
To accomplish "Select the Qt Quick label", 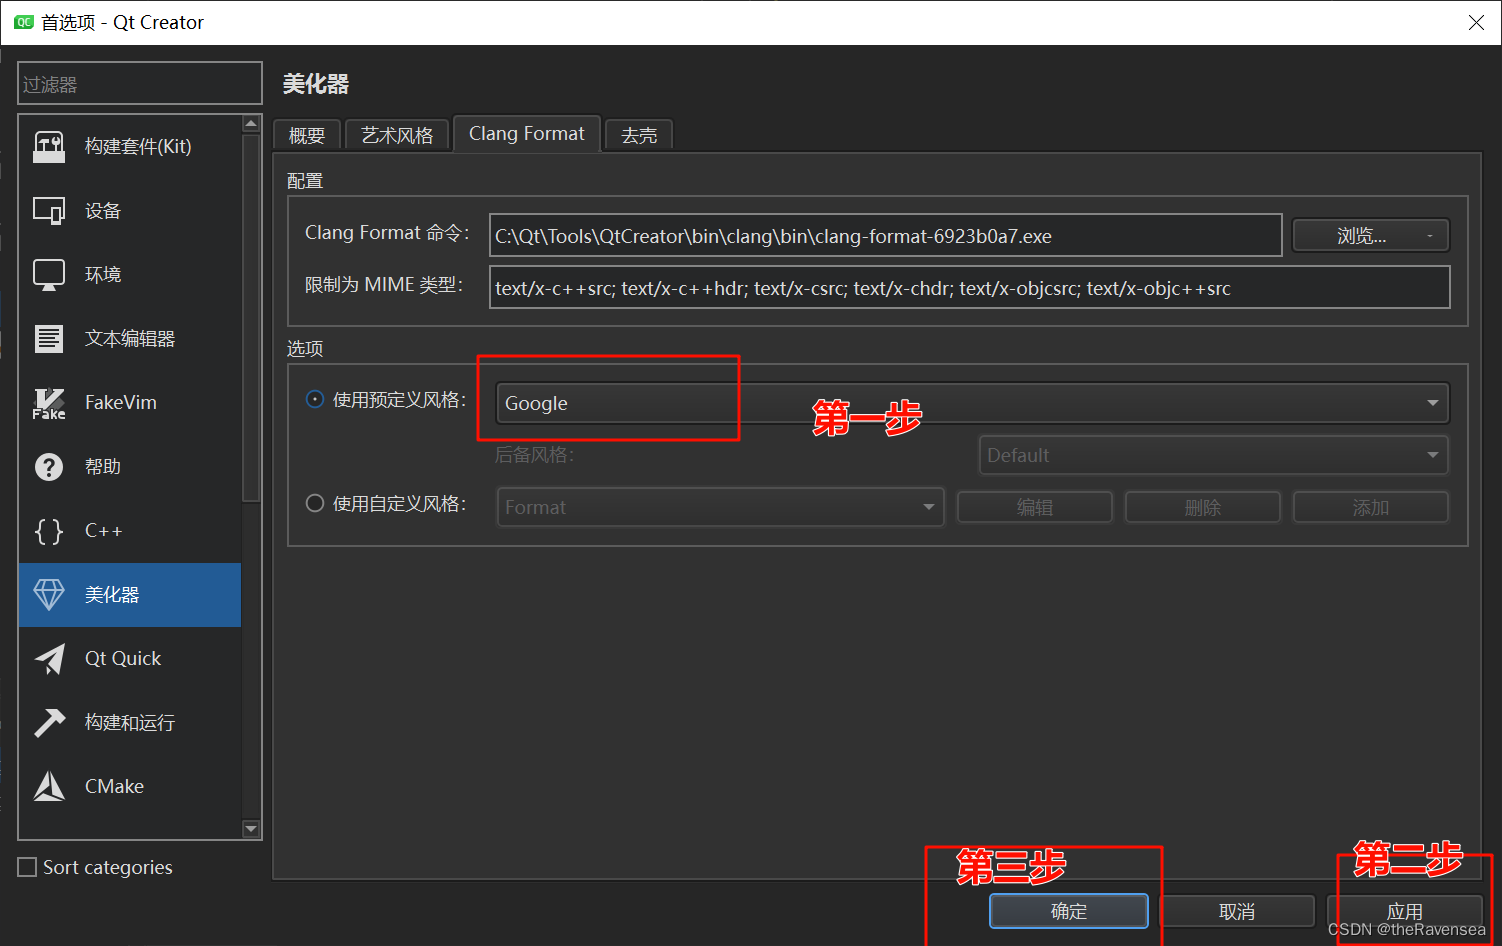I will point(123,659).
